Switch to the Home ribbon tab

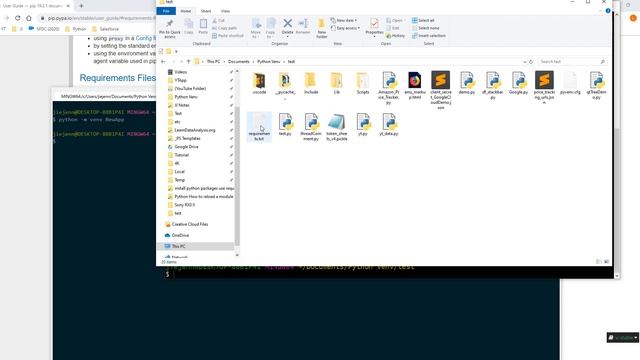[x=185, y=11]
